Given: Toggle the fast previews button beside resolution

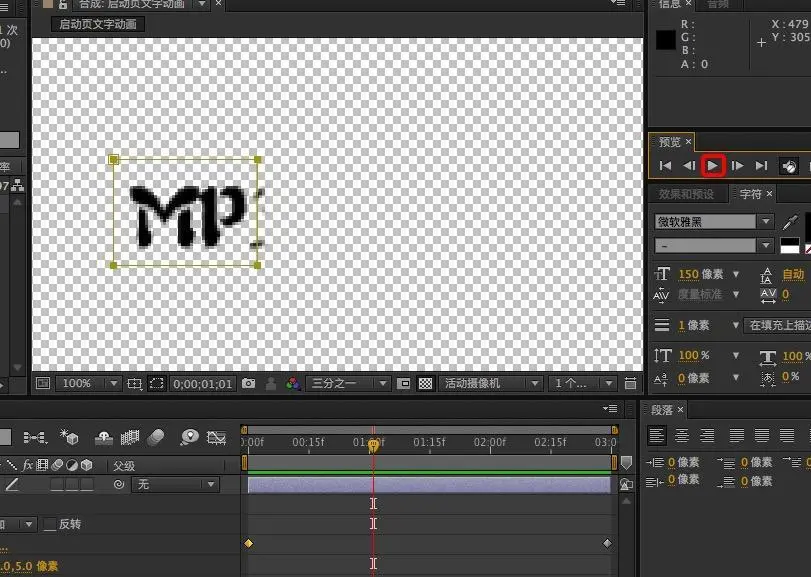Looking at the screenshot, I should tap(403, 384).
